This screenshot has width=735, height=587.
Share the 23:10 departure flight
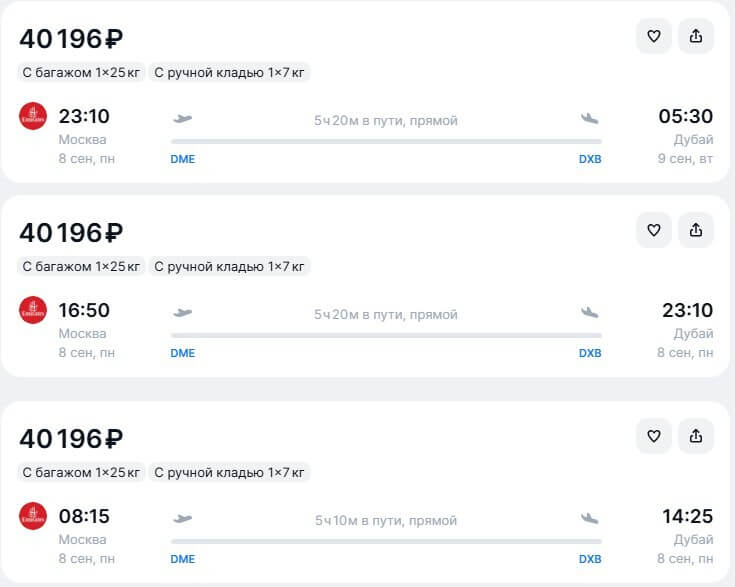tap(696, 36)
